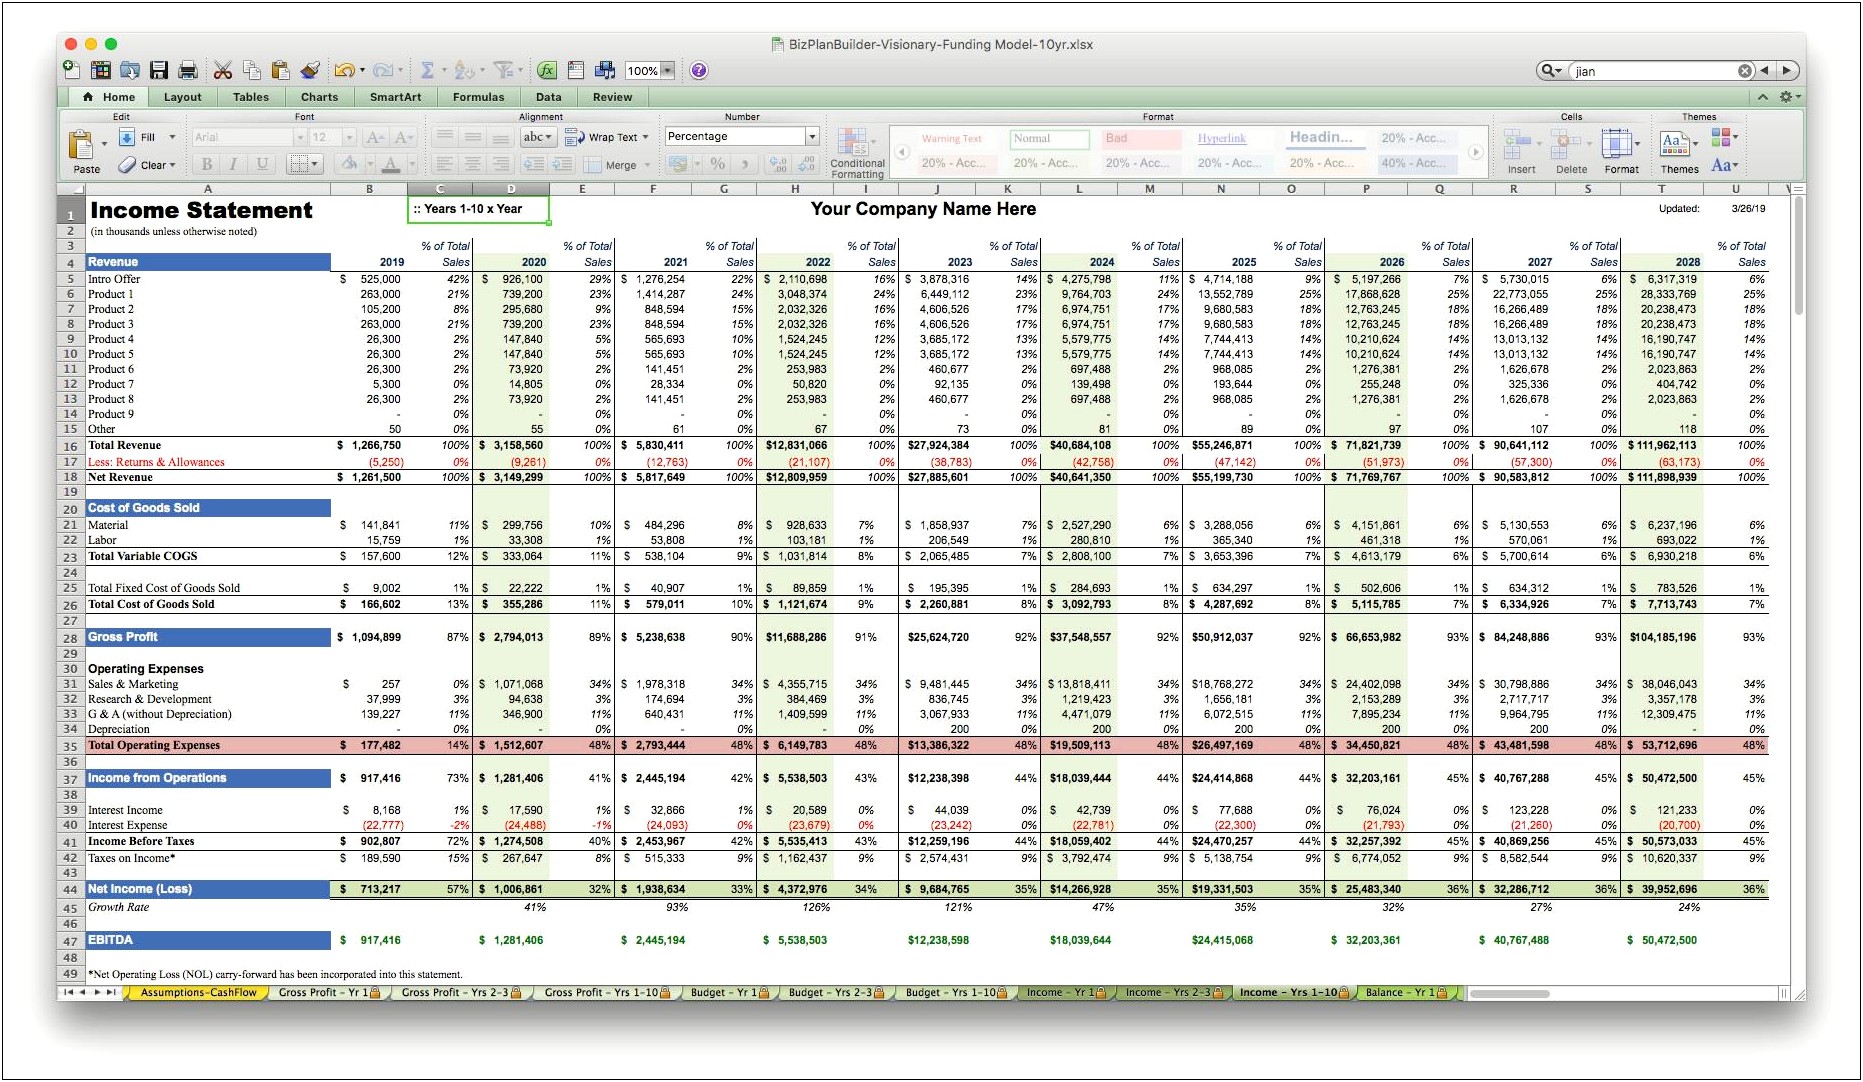
Task: Center text horizontally in ribbon
Action: (472, 164)
